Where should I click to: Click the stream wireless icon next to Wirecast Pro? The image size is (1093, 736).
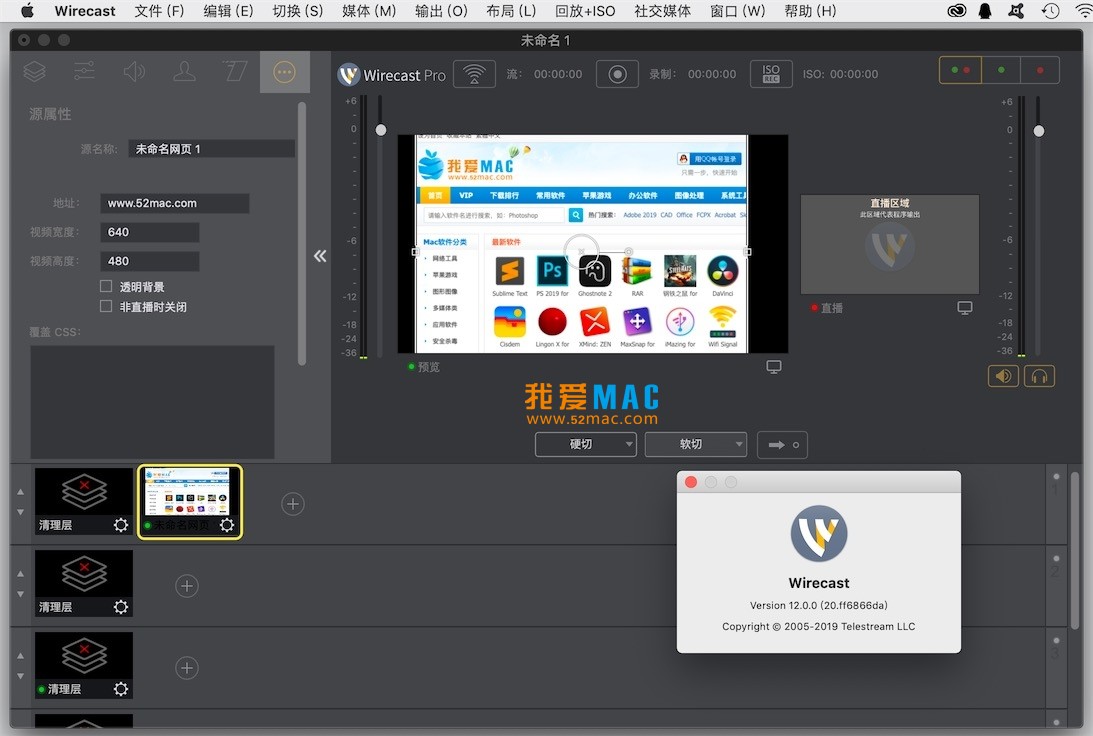tap(474, 73)
